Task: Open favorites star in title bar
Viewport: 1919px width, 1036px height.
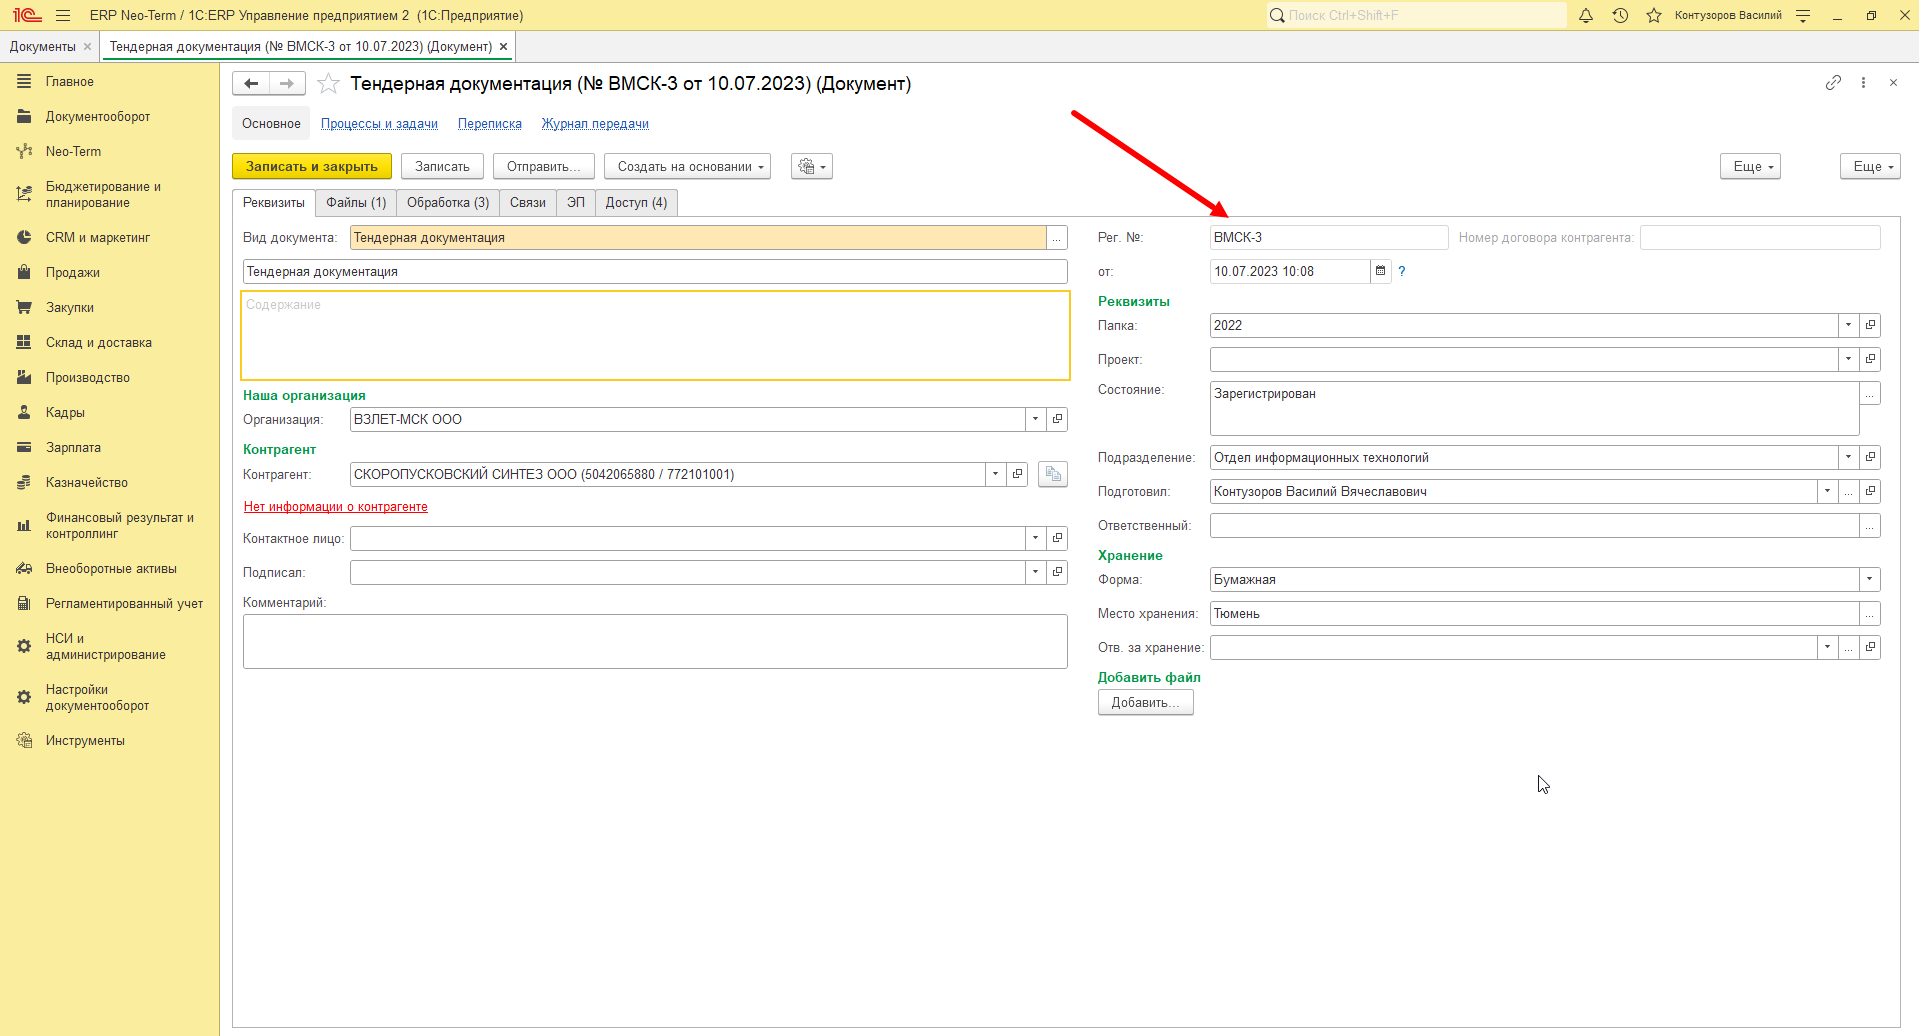Action: pos(1654,15)
